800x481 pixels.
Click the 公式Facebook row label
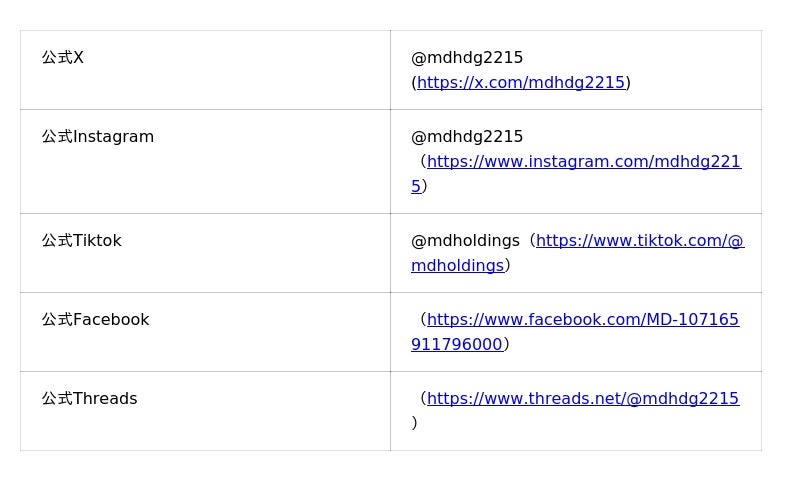tap(95, 320)
